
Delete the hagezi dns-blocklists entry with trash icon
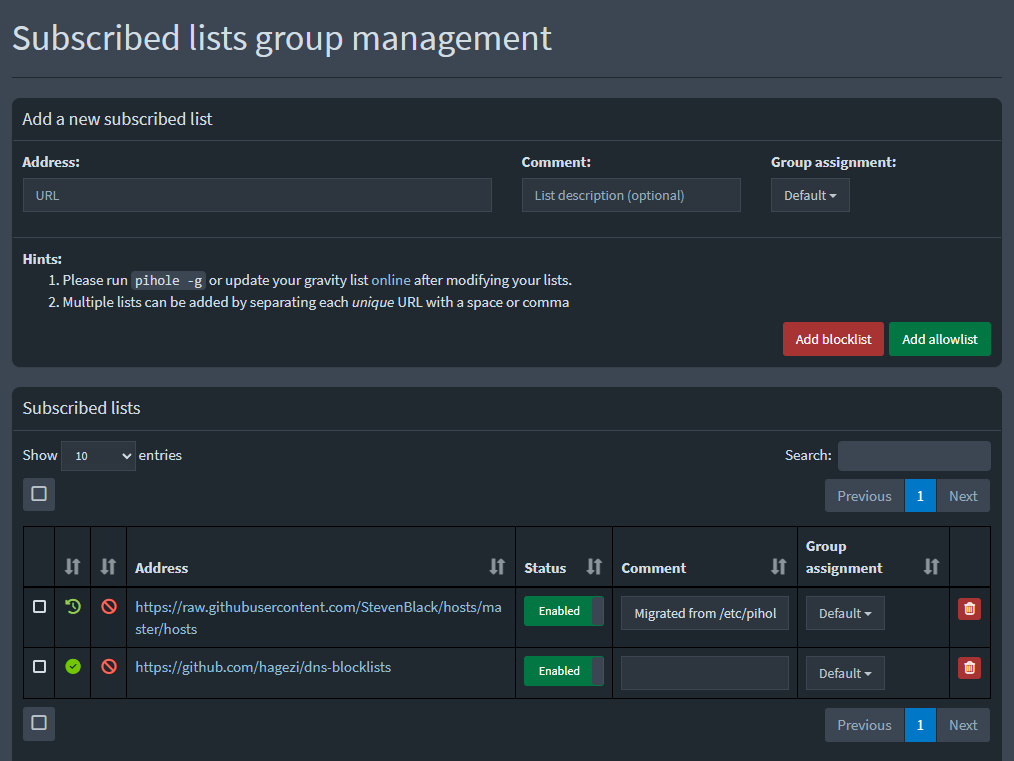click(969, 668)
